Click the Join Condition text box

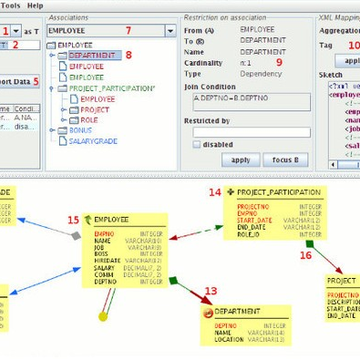(252, 102)
